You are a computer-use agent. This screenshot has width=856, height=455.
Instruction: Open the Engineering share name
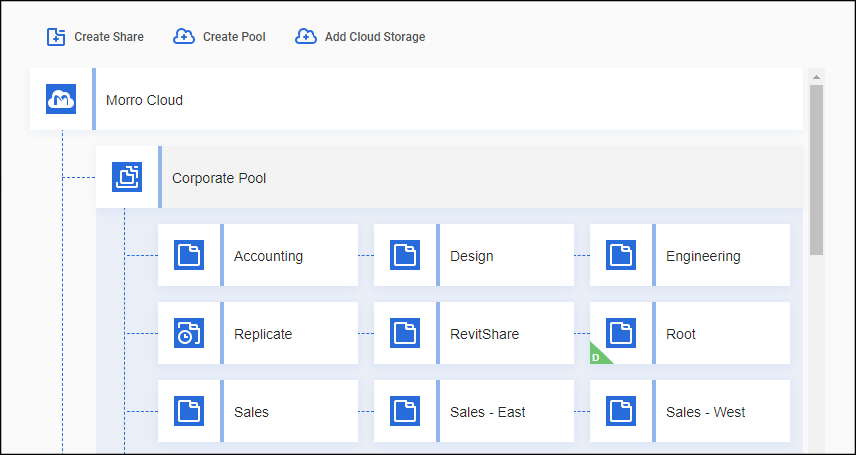pos(703,256)
